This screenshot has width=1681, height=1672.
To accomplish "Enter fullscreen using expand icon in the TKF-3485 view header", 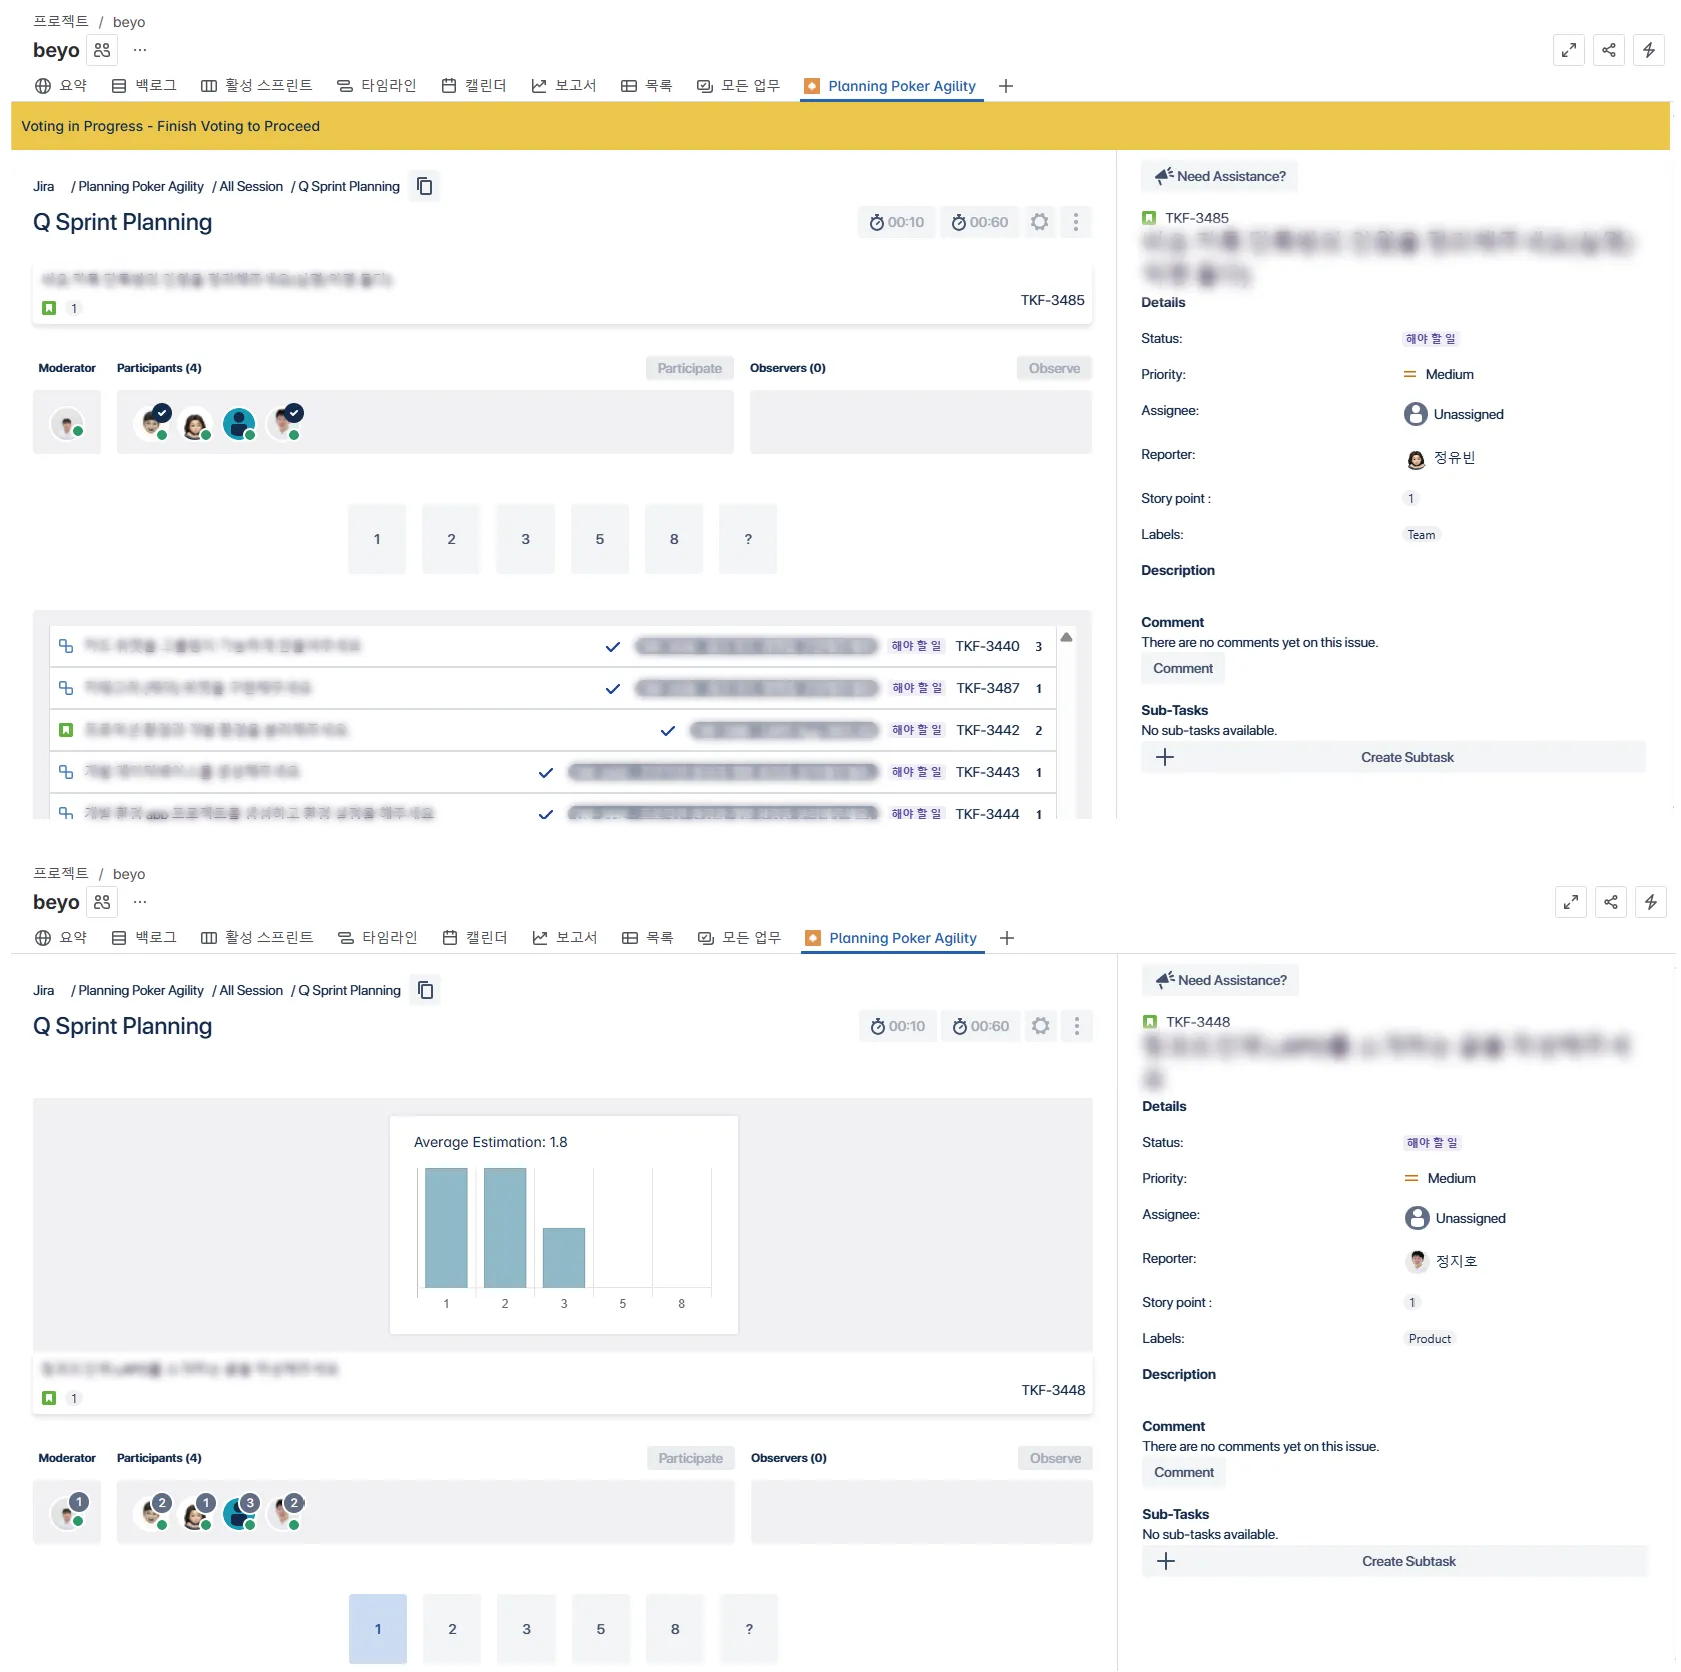I will tap(1568, 50).
